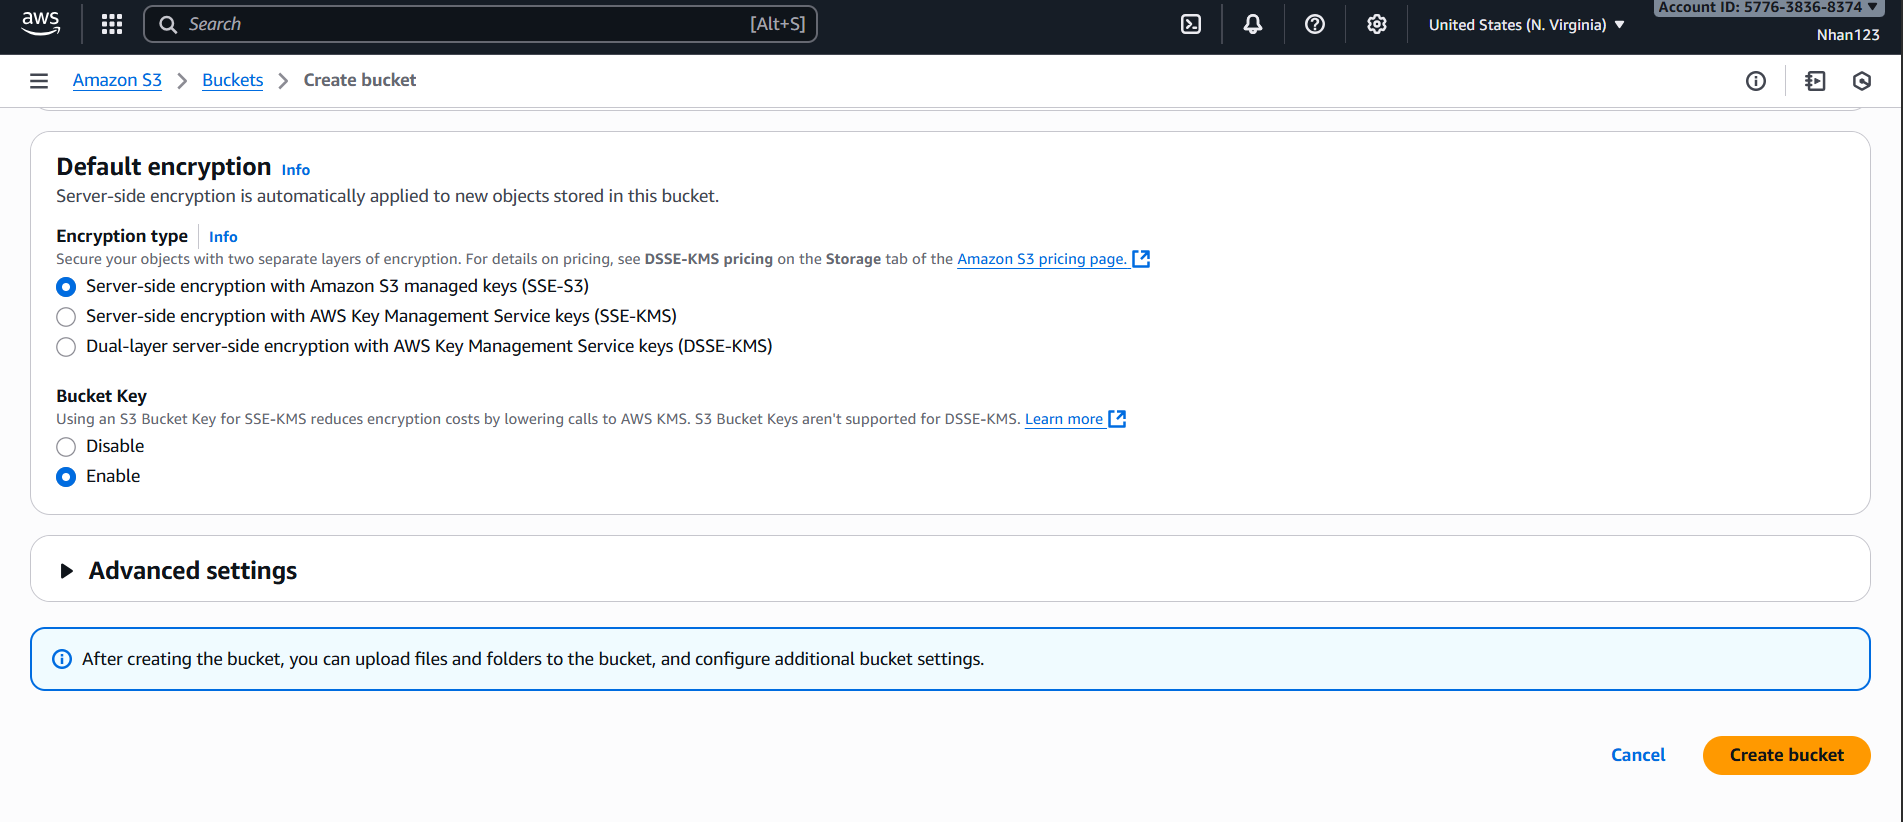Open the United States (N. Virginia) region dropdown
The image size is (1903, 822).
1526,25
